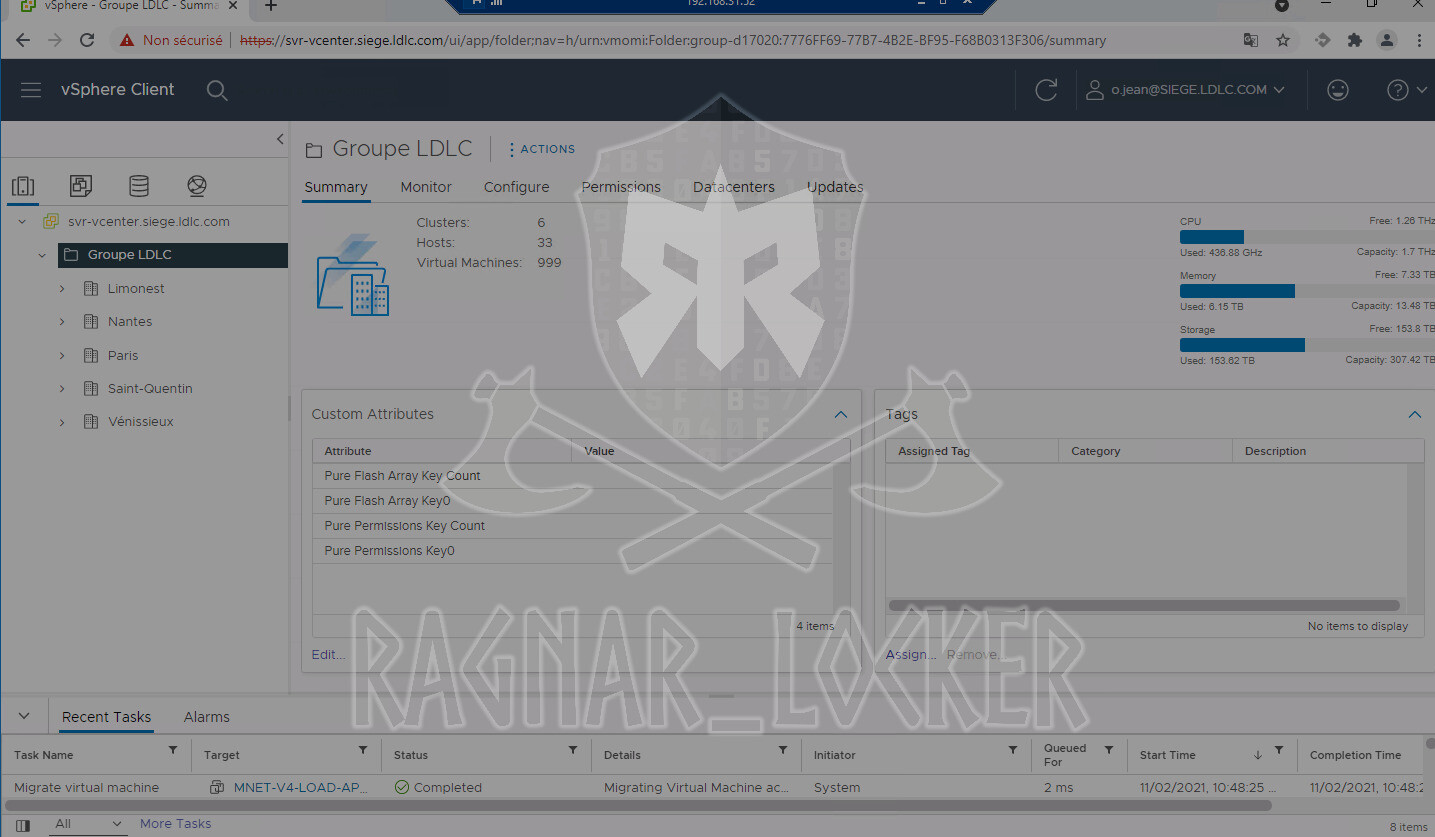The height and width of the screenshot is (837, 1435).
Task: Open Chrome three-dot menu
Action: (x=1420, y=40)
